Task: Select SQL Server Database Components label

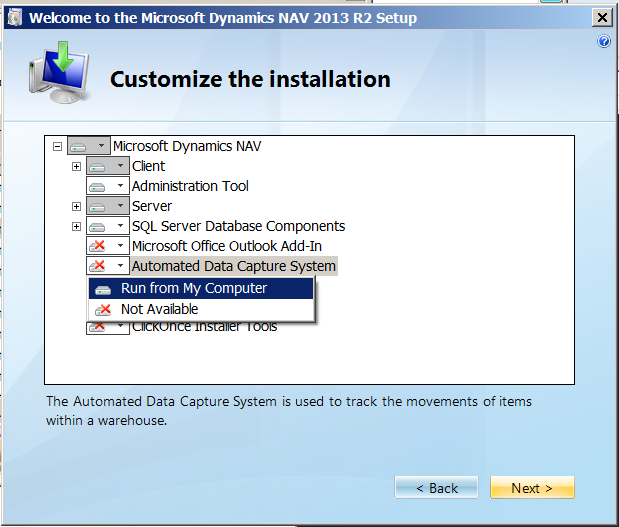Action: 238,226
